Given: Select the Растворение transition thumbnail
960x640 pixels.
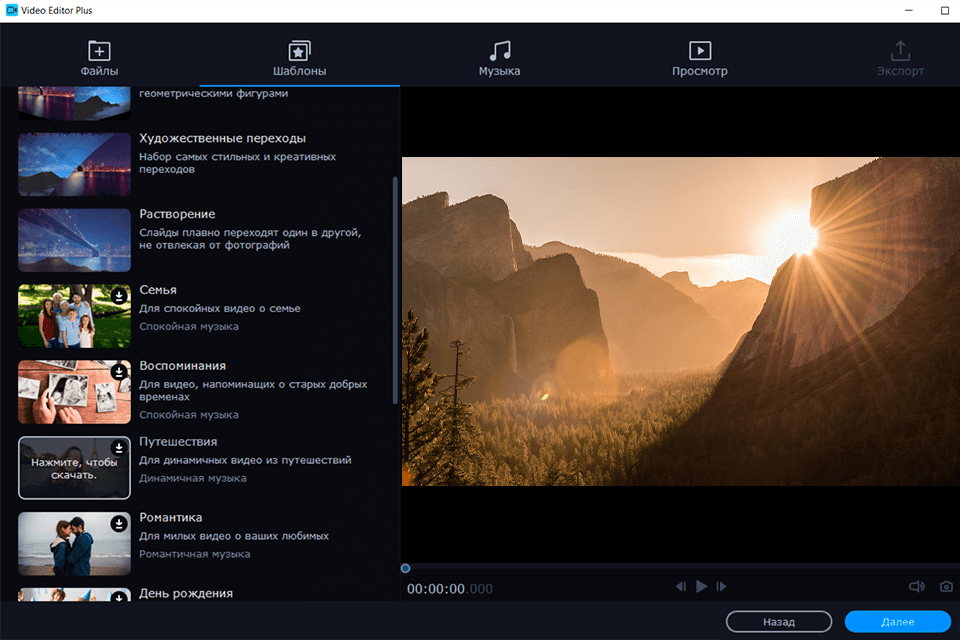Looking at the screenshot, I should click(75, 240).
